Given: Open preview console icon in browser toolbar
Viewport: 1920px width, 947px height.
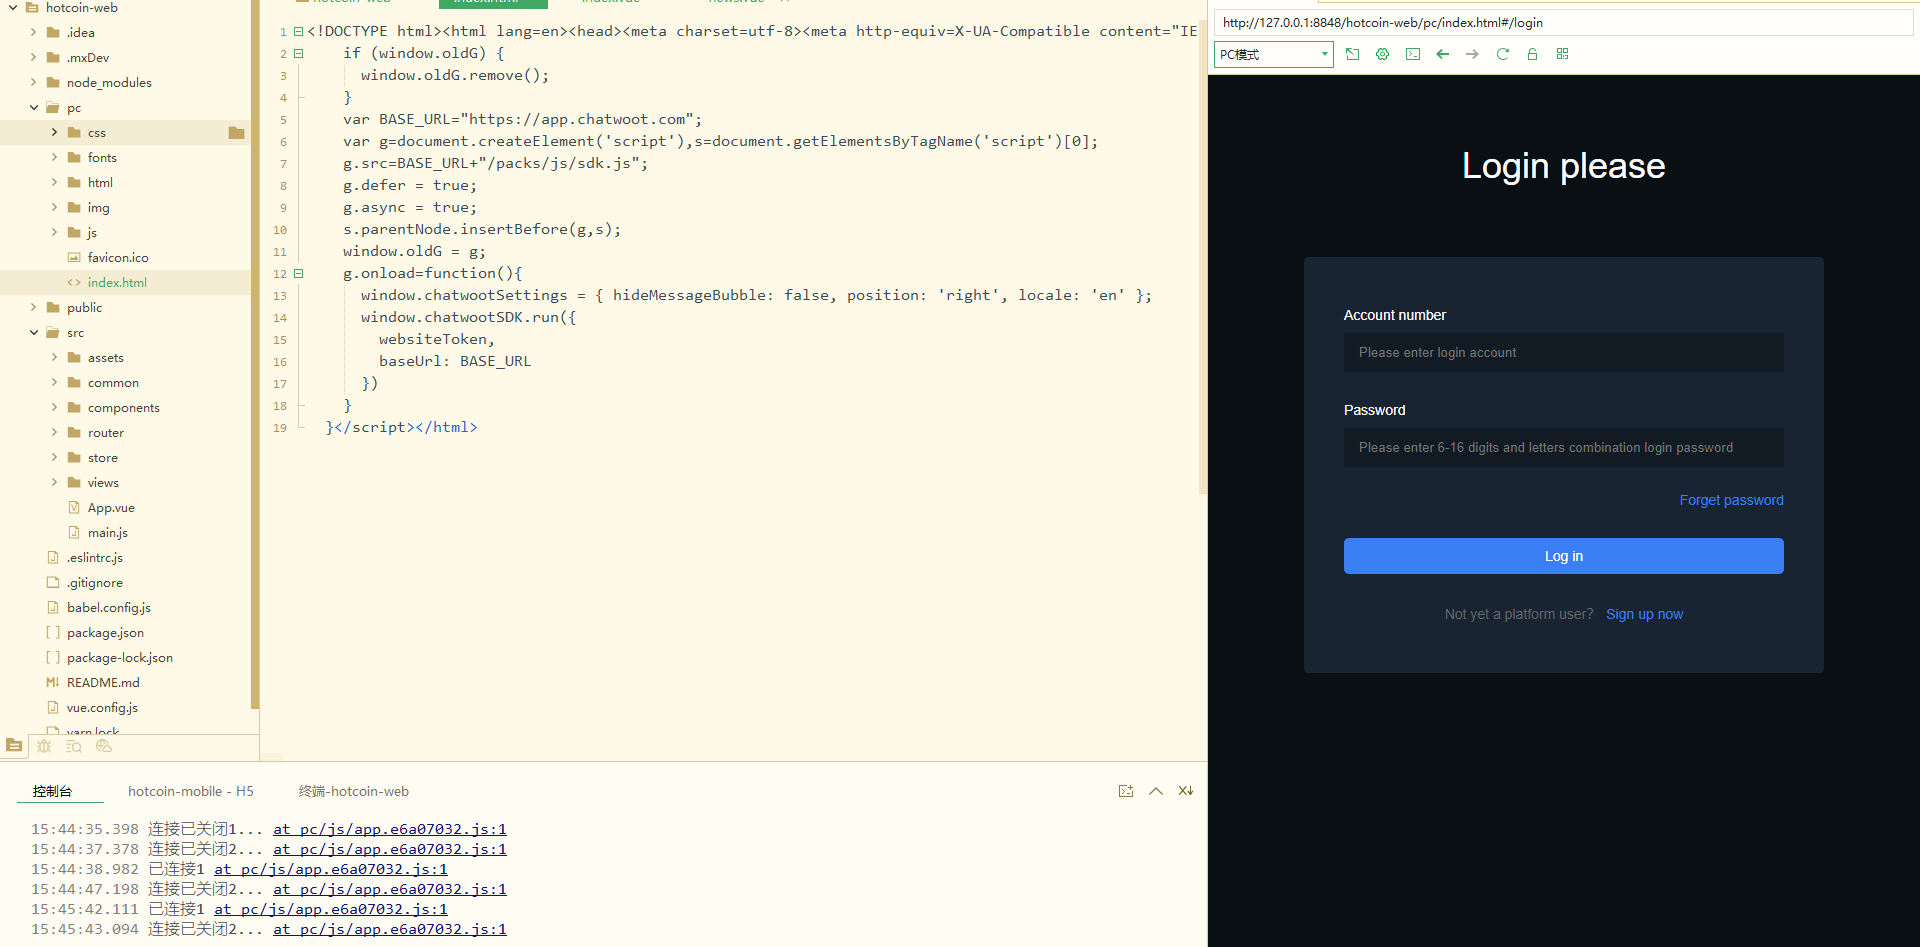Looking at the screenshot, I should tap(1412, 54).
